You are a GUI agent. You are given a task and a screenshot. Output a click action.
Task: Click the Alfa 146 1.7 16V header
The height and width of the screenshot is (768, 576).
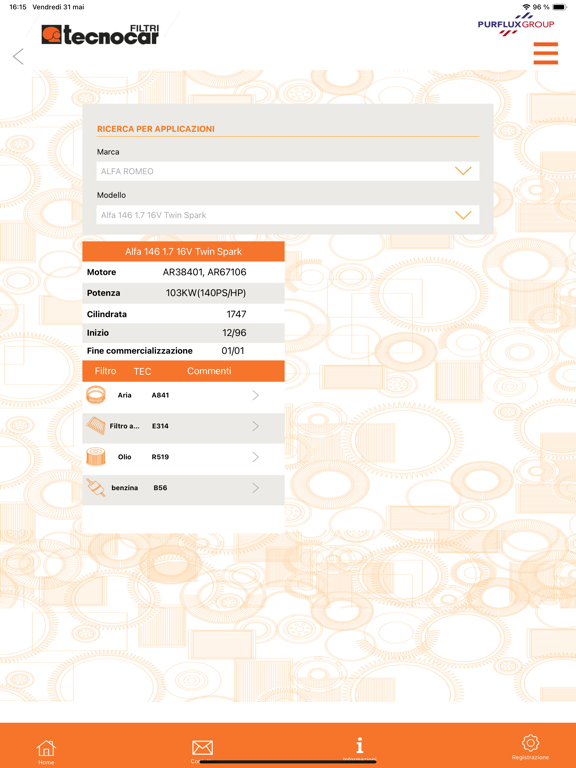[183, 251]
